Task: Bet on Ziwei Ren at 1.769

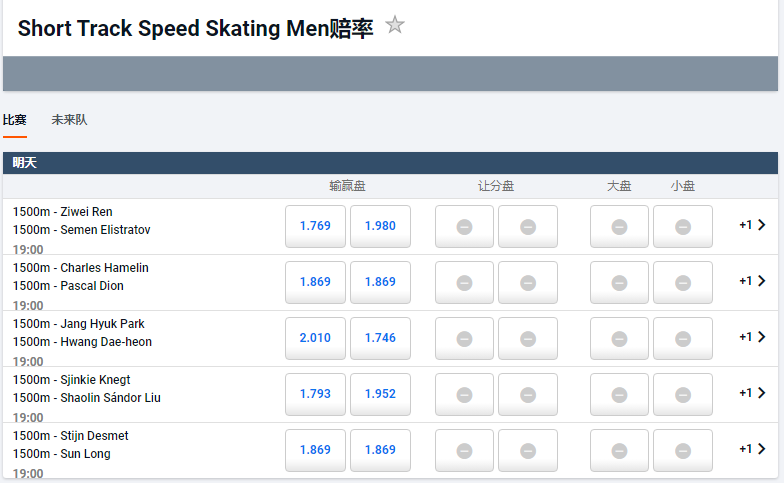Action: point(315,226)
